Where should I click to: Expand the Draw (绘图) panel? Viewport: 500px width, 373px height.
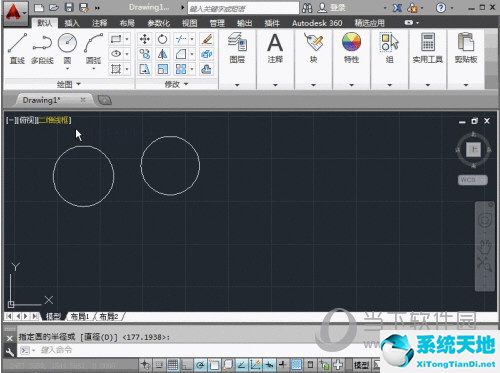click(x=68, y=84)
